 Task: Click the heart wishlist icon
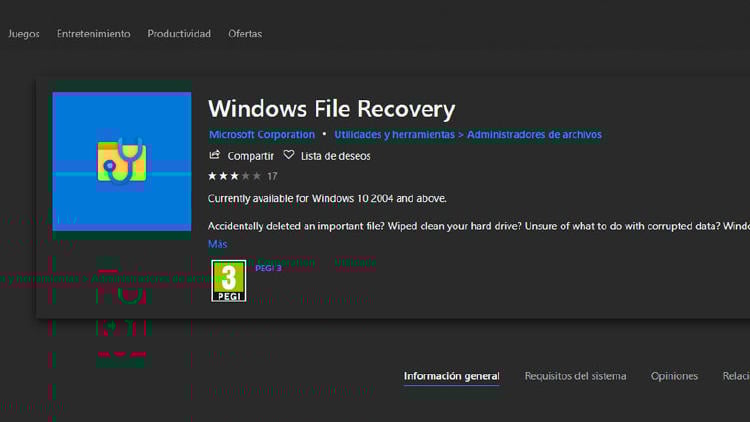tap(288, 155)
